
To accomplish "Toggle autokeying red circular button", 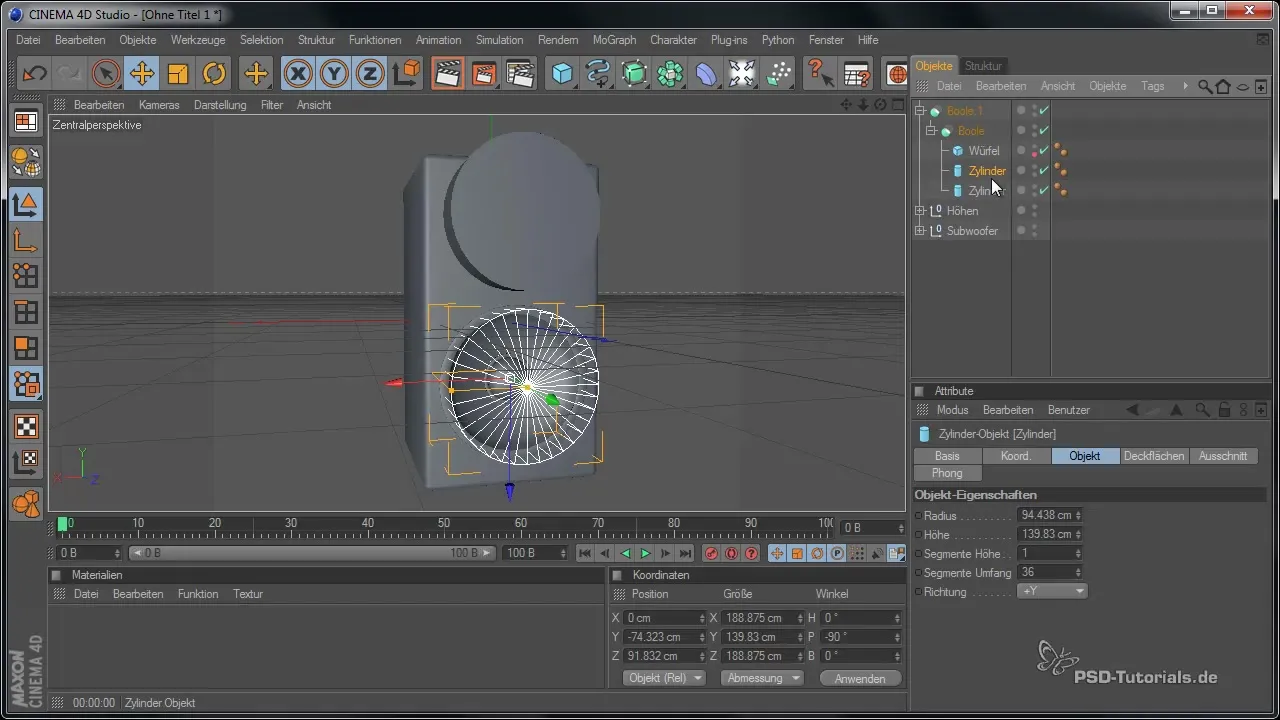I will pyautogui.click(x=732, y=554).
